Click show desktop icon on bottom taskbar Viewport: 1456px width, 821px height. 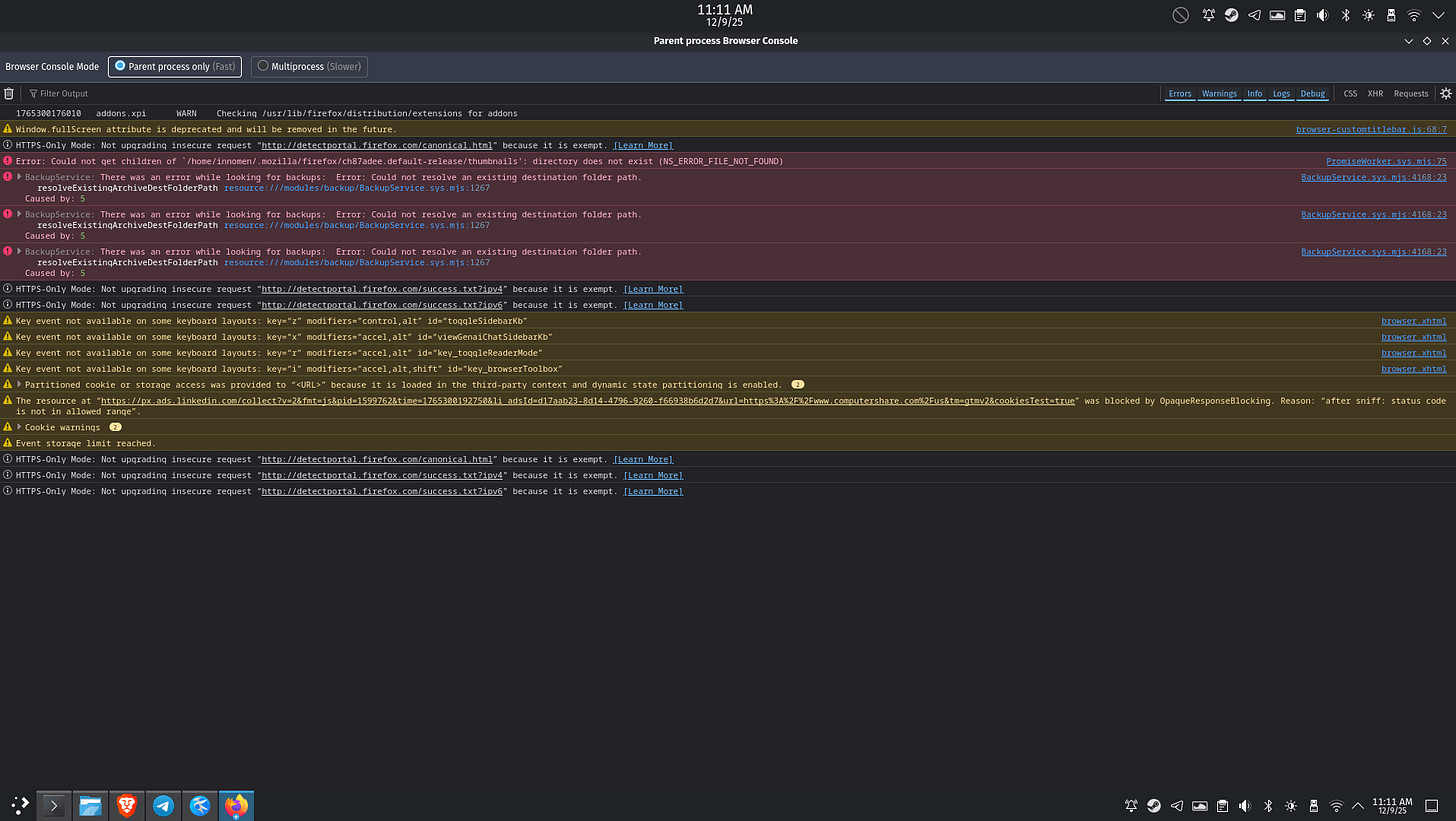click(x=1431, y=805)
